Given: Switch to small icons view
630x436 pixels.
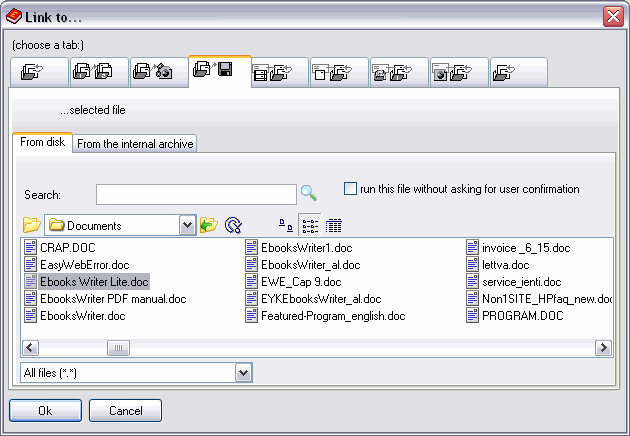Looking at the screenshot, I should [285, 225].
